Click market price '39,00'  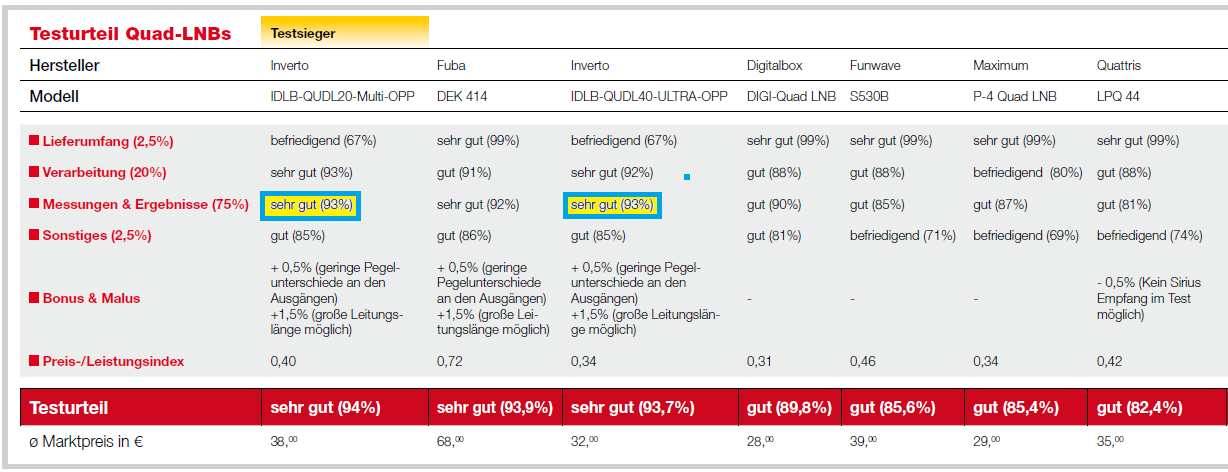(865, 441)
